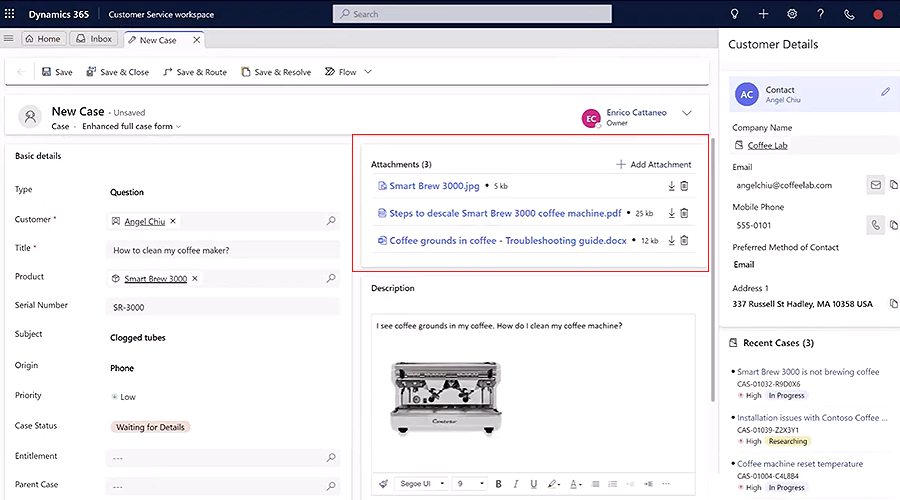This screenshot has width=900, height=500.
Task: Expand the Flow menu chevron
Action: tap(368, 72)
